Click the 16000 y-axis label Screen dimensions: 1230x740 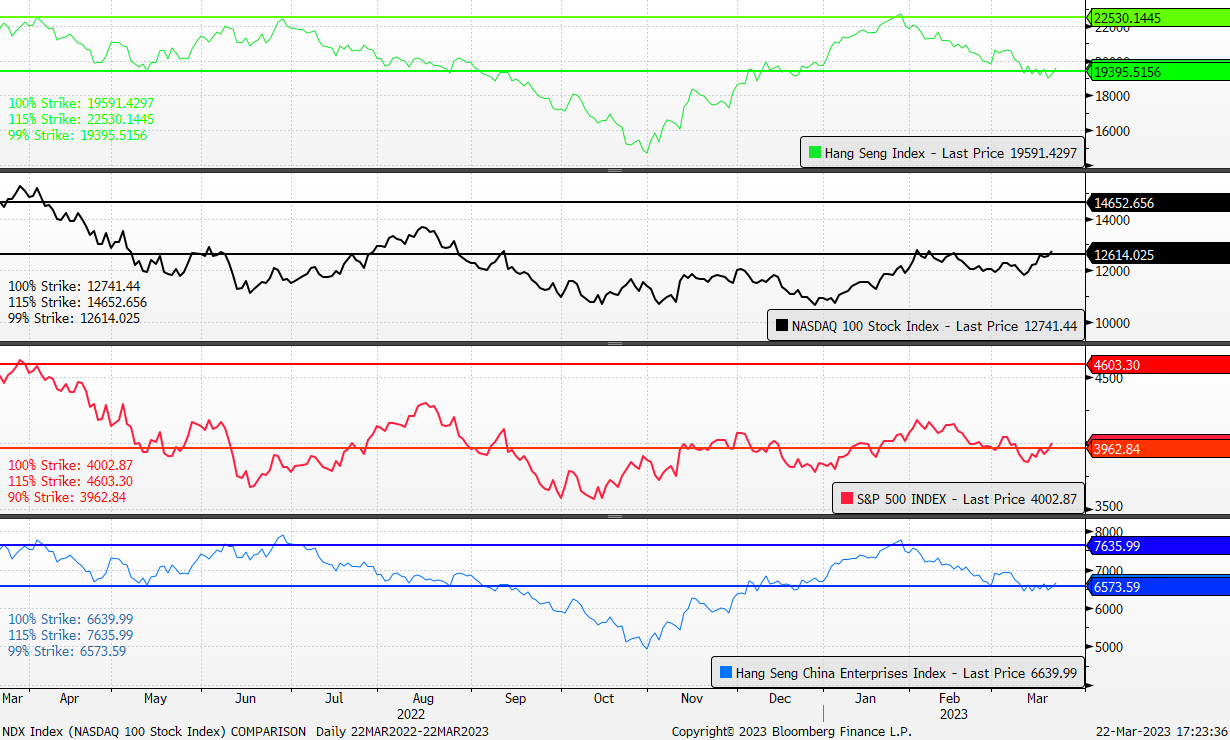1112,131
